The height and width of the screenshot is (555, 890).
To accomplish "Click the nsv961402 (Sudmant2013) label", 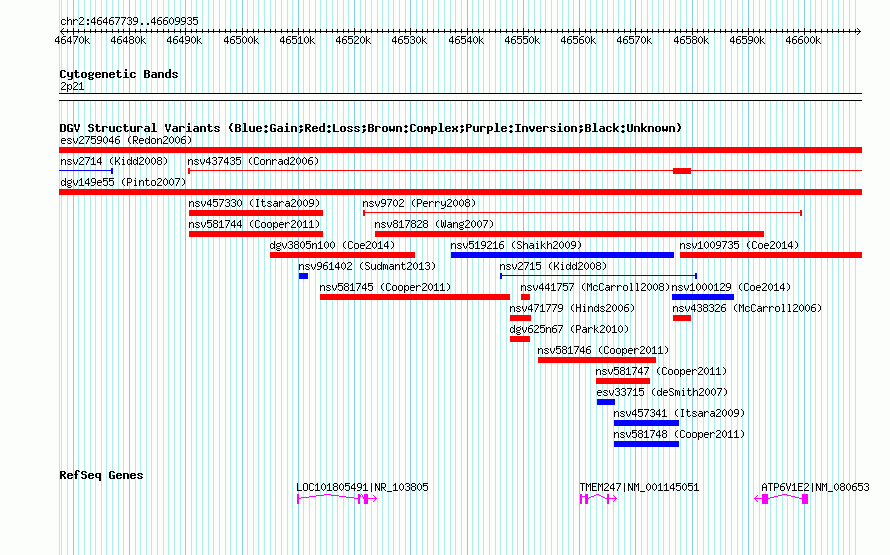I will [x=367, y=266].
